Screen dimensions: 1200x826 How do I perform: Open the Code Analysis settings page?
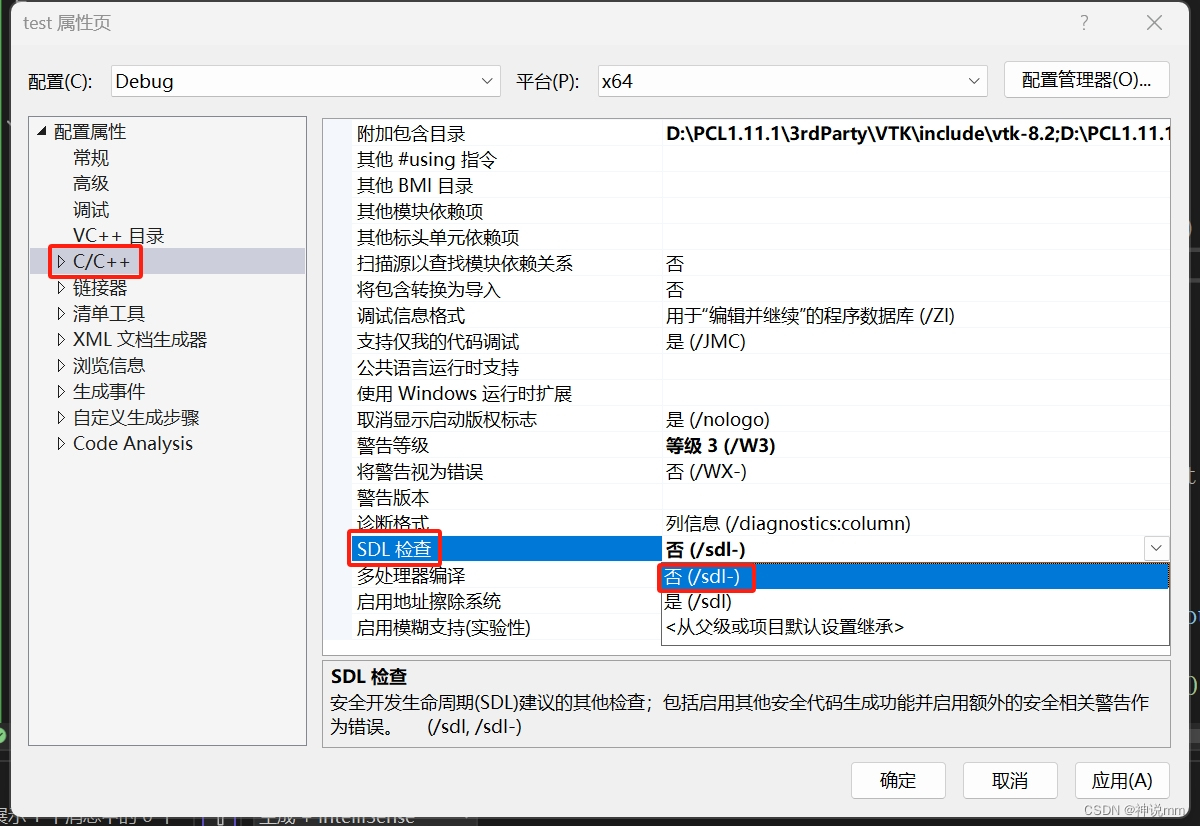coord(132,443)
